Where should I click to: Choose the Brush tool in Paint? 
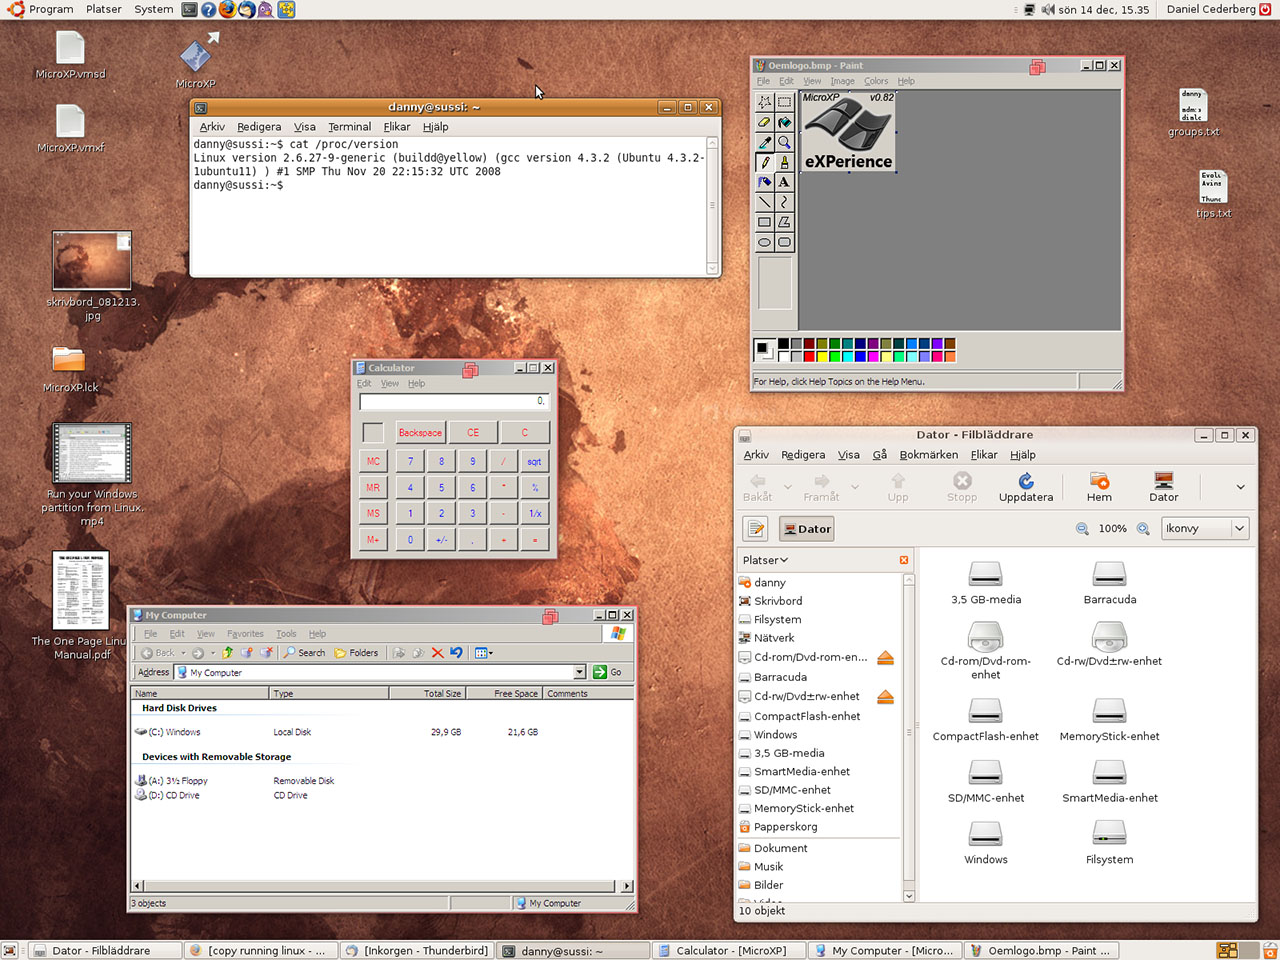pyautogui.click(x=784, y=162)
